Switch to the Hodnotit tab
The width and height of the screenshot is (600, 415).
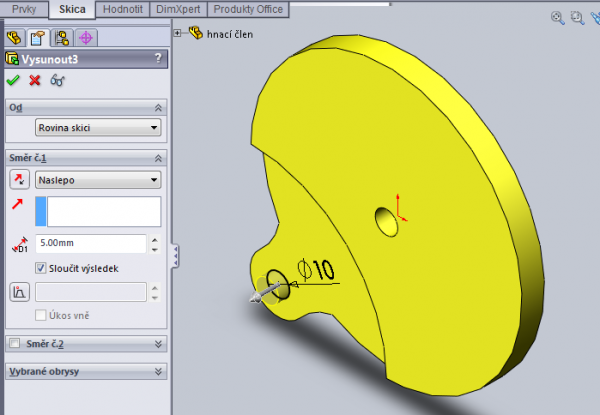[x=124, y=9]
